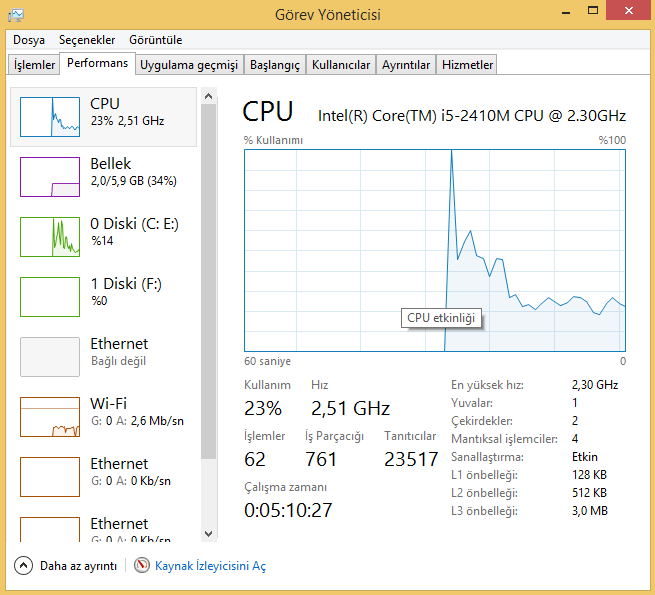Click the CPU usage graph area
Image resolution: width=655 pixels, height=595 pixels.
tap(434, 250)
